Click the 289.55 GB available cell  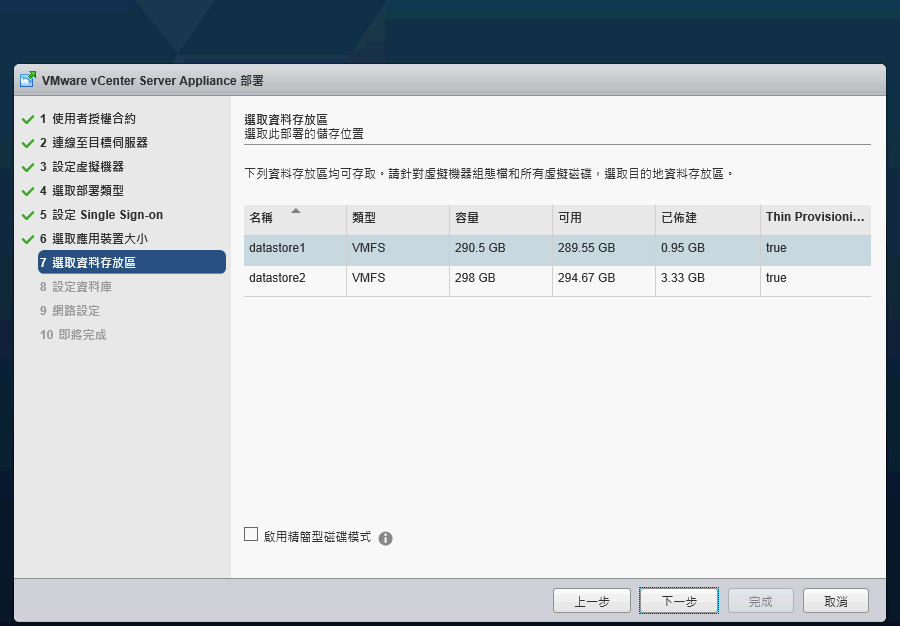tap(586, 248)
